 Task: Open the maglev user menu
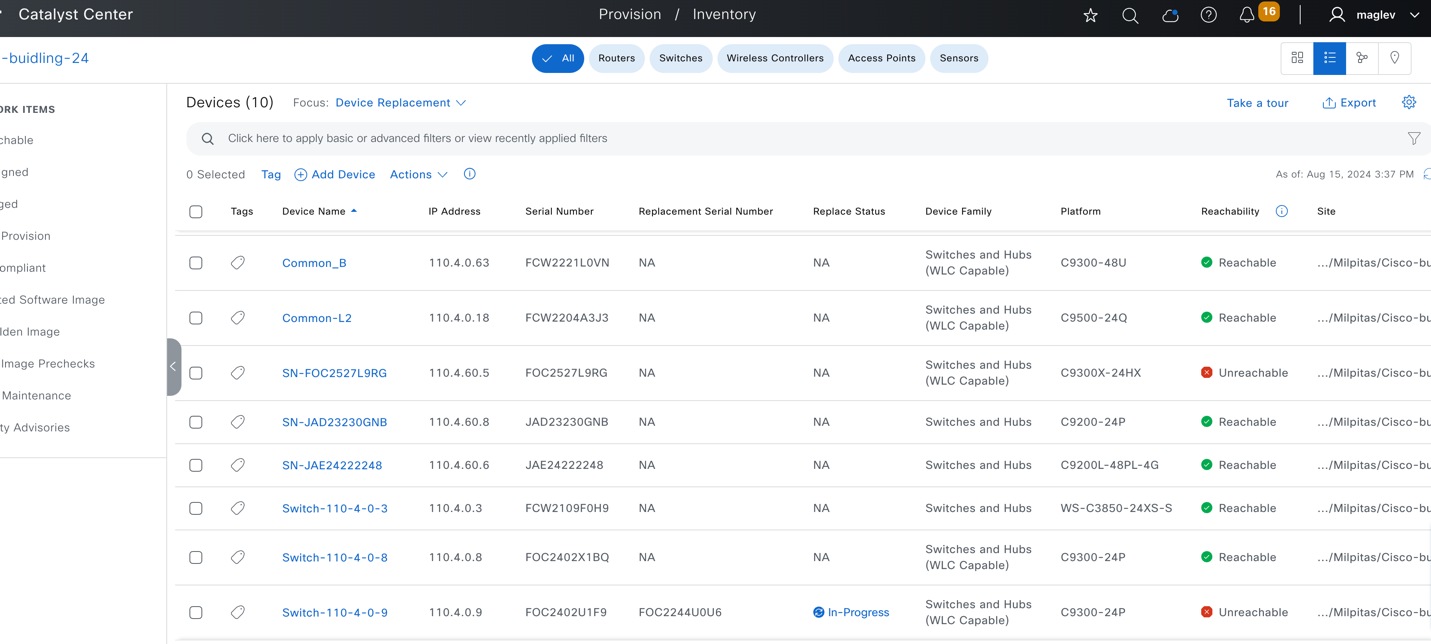pyautogui.click(x=1374, y=15)
